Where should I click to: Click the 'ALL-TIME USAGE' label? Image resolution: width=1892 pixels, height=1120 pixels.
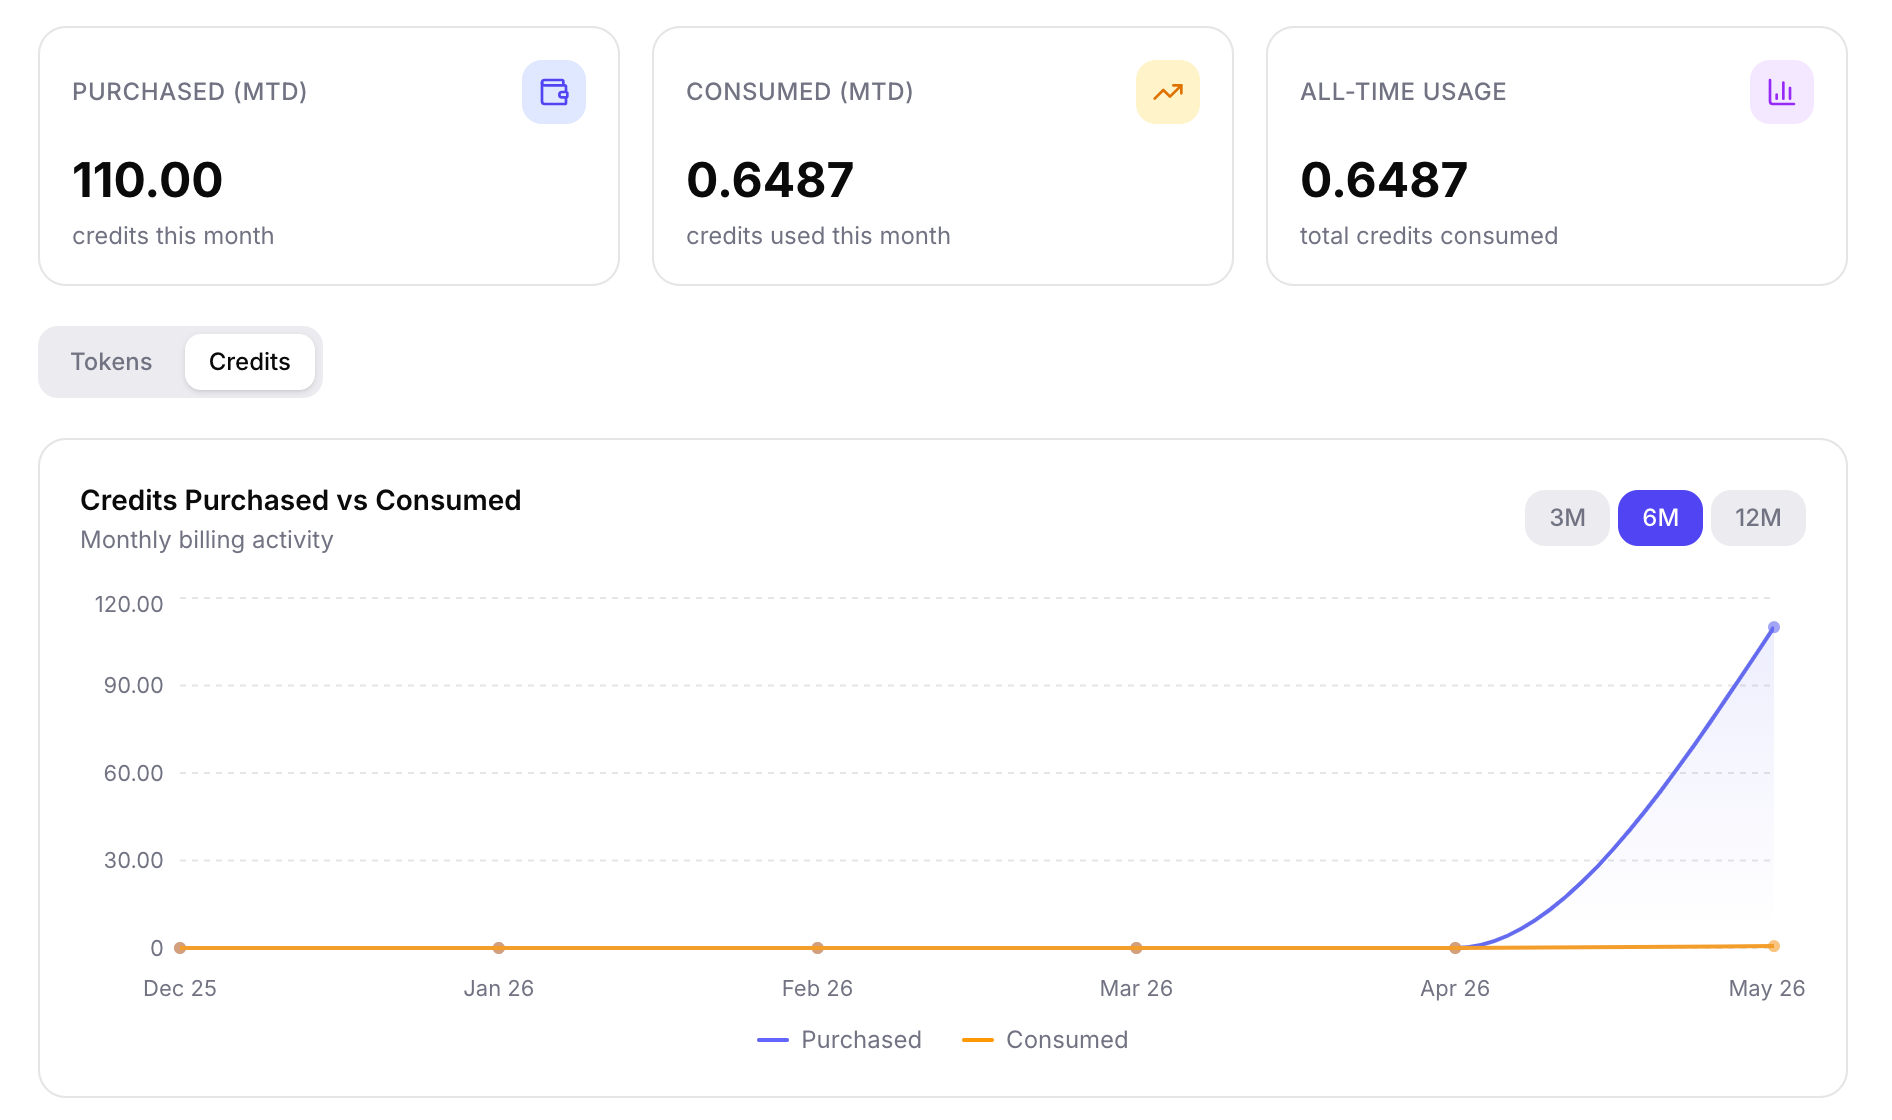pos(1403,92)
